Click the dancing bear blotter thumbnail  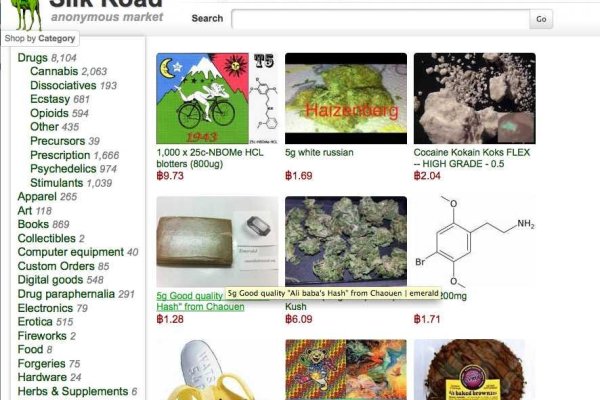[x=346, y=370]
